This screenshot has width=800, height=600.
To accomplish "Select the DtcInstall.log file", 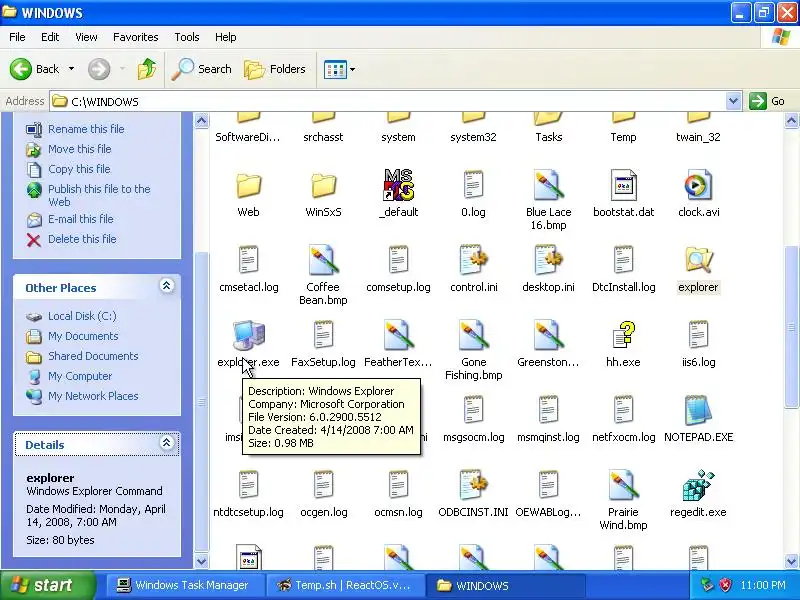I will 623,260.
